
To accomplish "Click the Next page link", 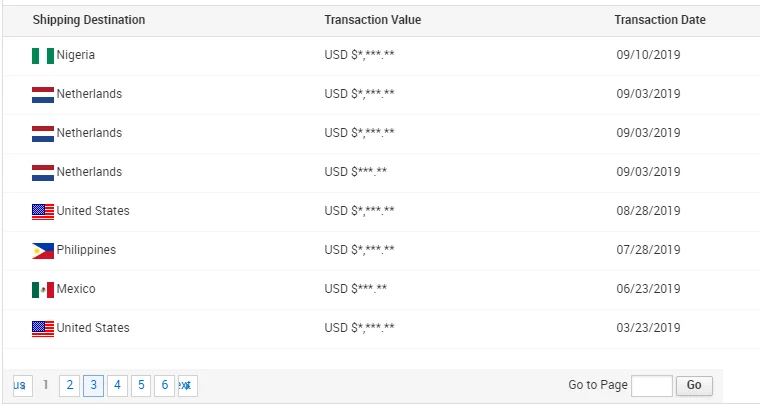I will click(186, 385).
